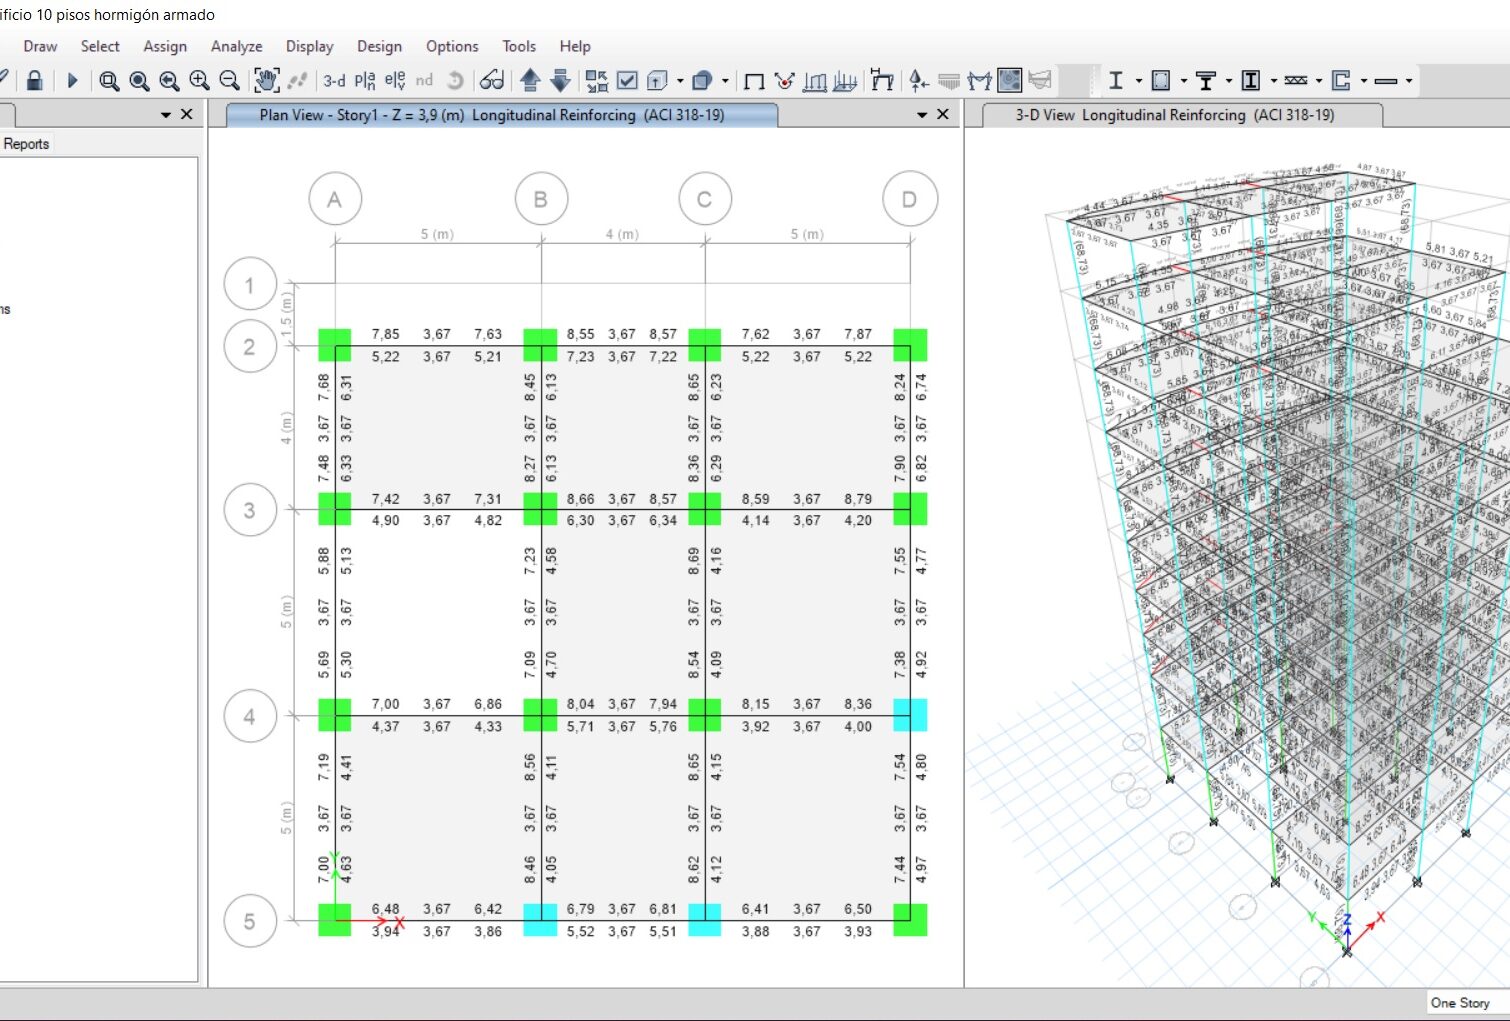Viewport: 1510px width, 1021px height.
Task: Toggle the Lock/Unlock Model padlock icon
Action: pos(34,80)
